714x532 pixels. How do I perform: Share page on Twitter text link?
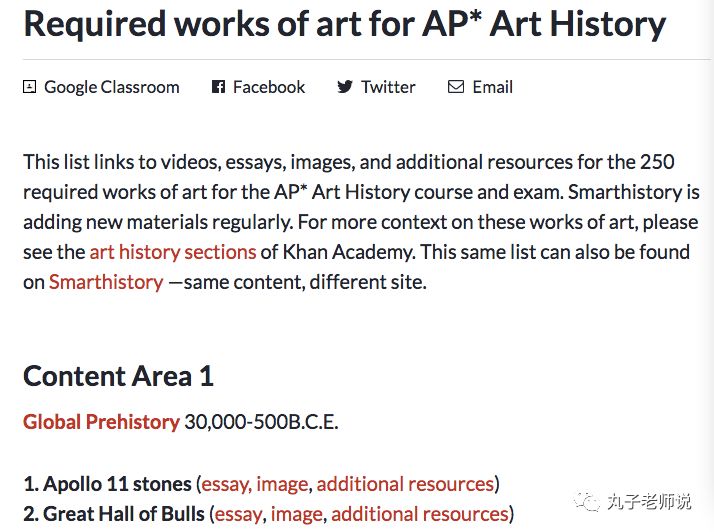[388, 87]
